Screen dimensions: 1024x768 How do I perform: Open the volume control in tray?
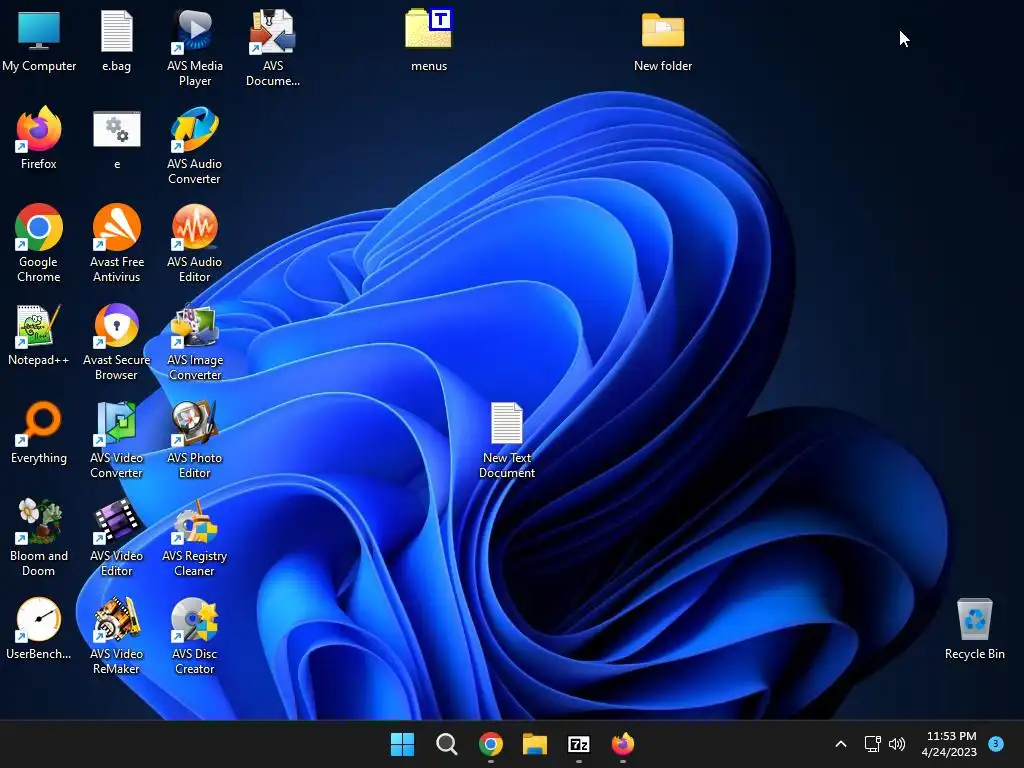(897, 744)
